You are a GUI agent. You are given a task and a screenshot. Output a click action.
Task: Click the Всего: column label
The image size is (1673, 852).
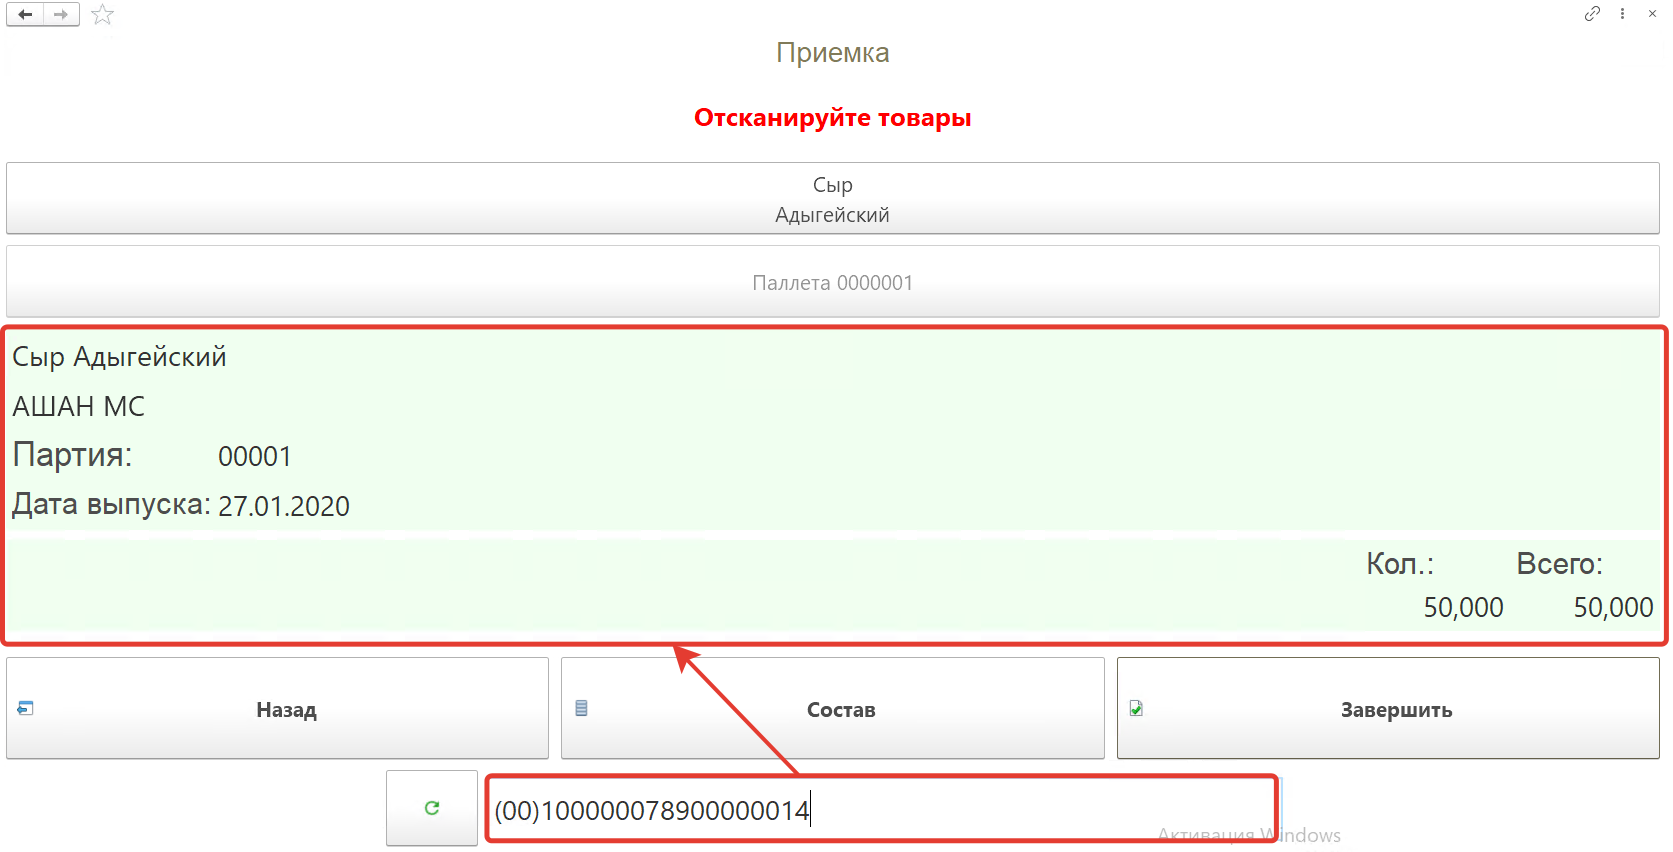click(x=1559, y=564)
